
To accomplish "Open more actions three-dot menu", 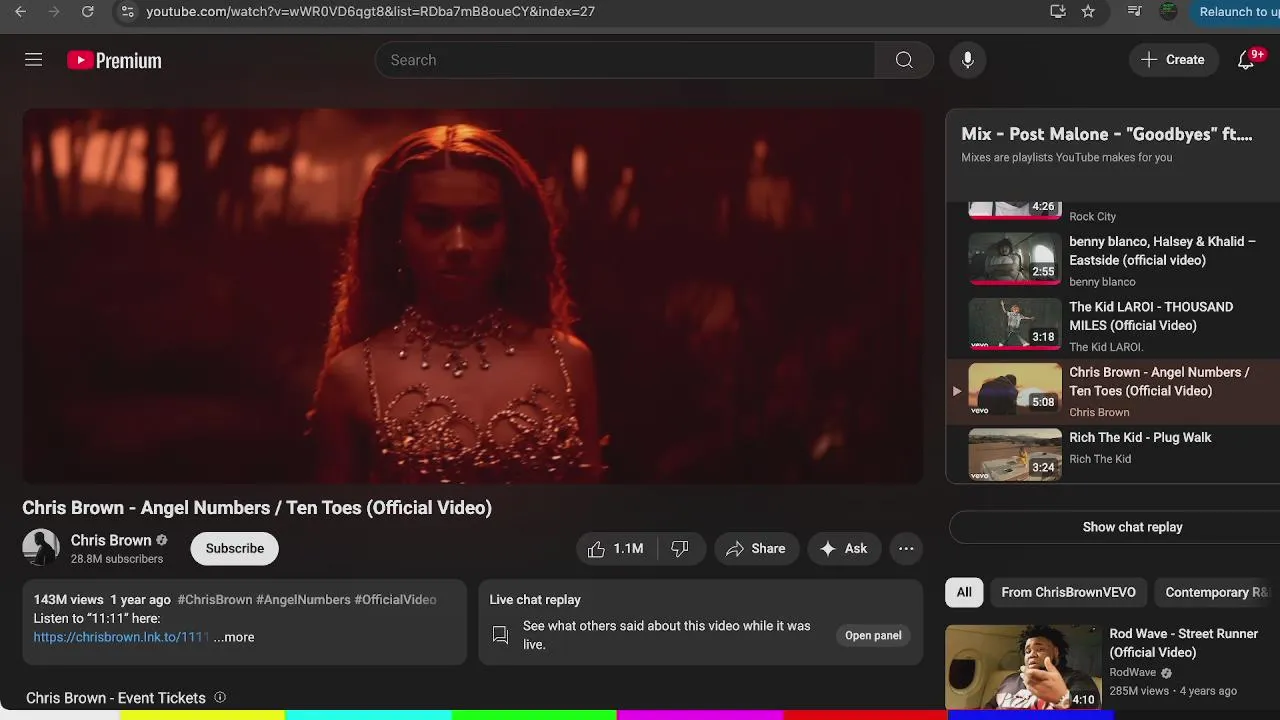I will pos(906,548).
